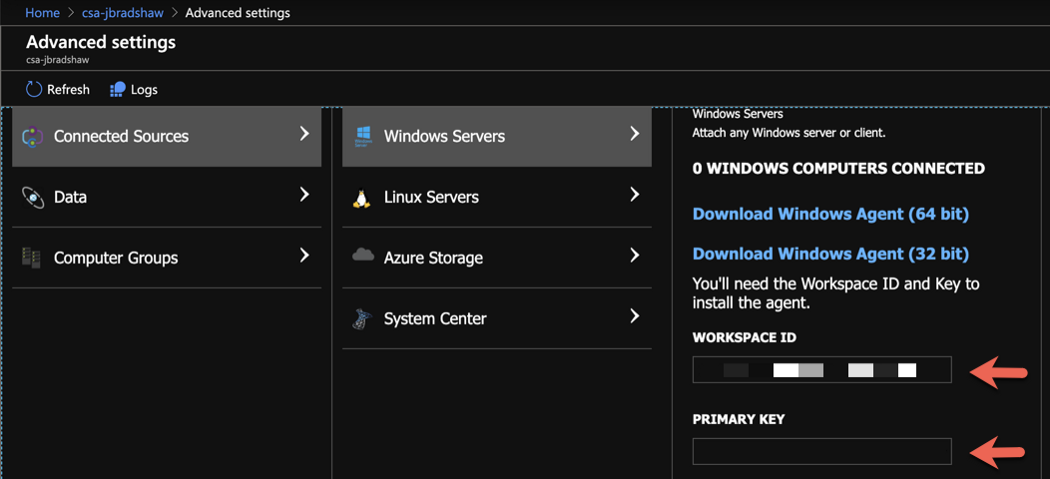Go to Home in the breadcrumb
Image resolution: width=1050 pixels, height=479 pixels.
coord(42,13)
